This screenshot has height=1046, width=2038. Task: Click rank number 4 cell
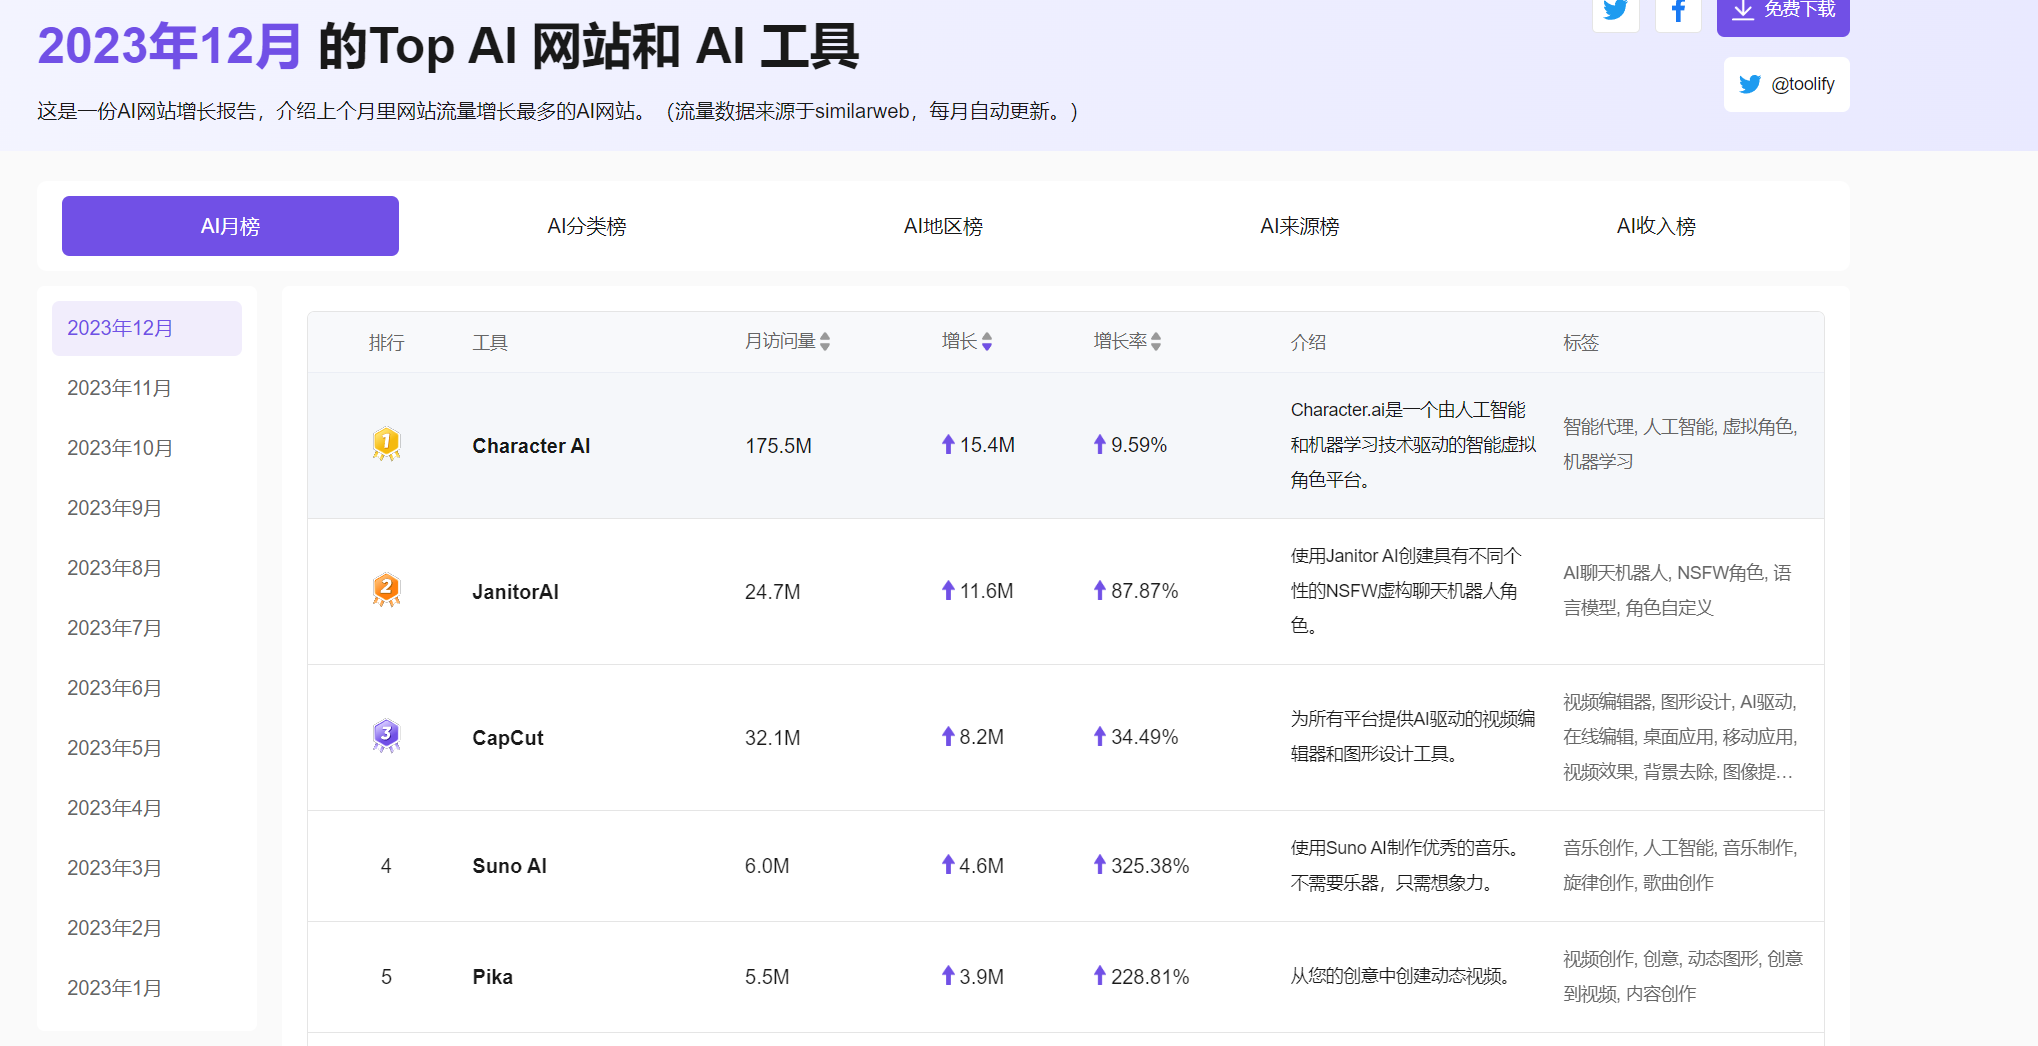pyautogui.click(x=386, y=866)
